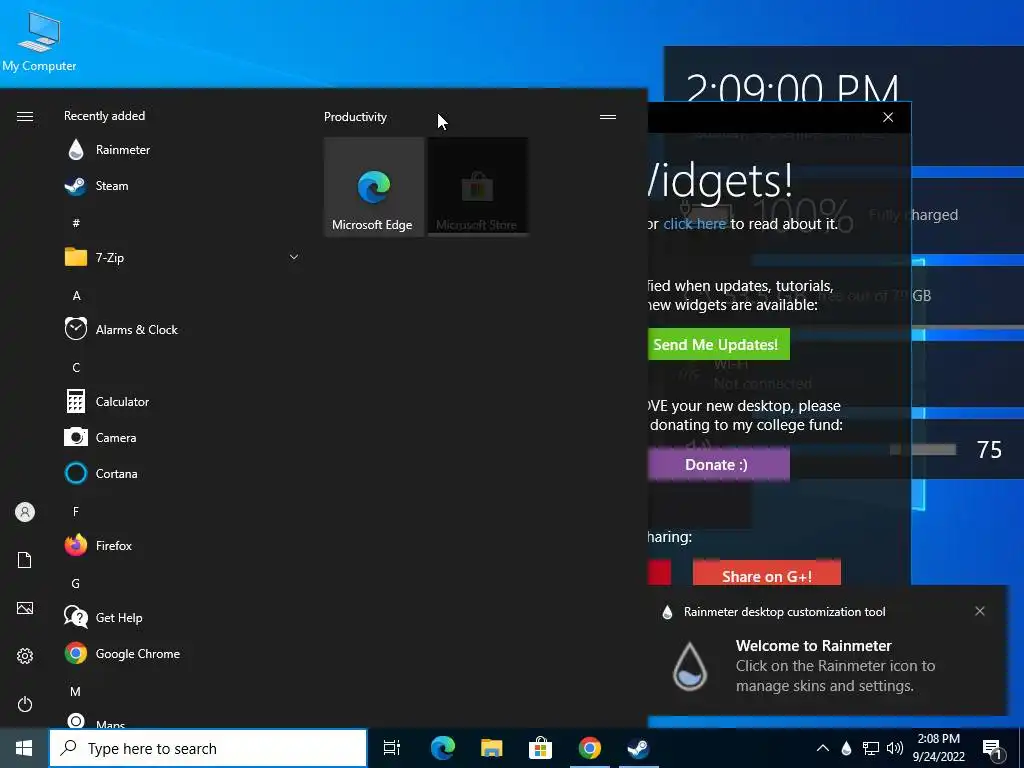Jump to the 'M' letter section header
Viewport: 1024px width, 768px height.
(x=76, y=691)
